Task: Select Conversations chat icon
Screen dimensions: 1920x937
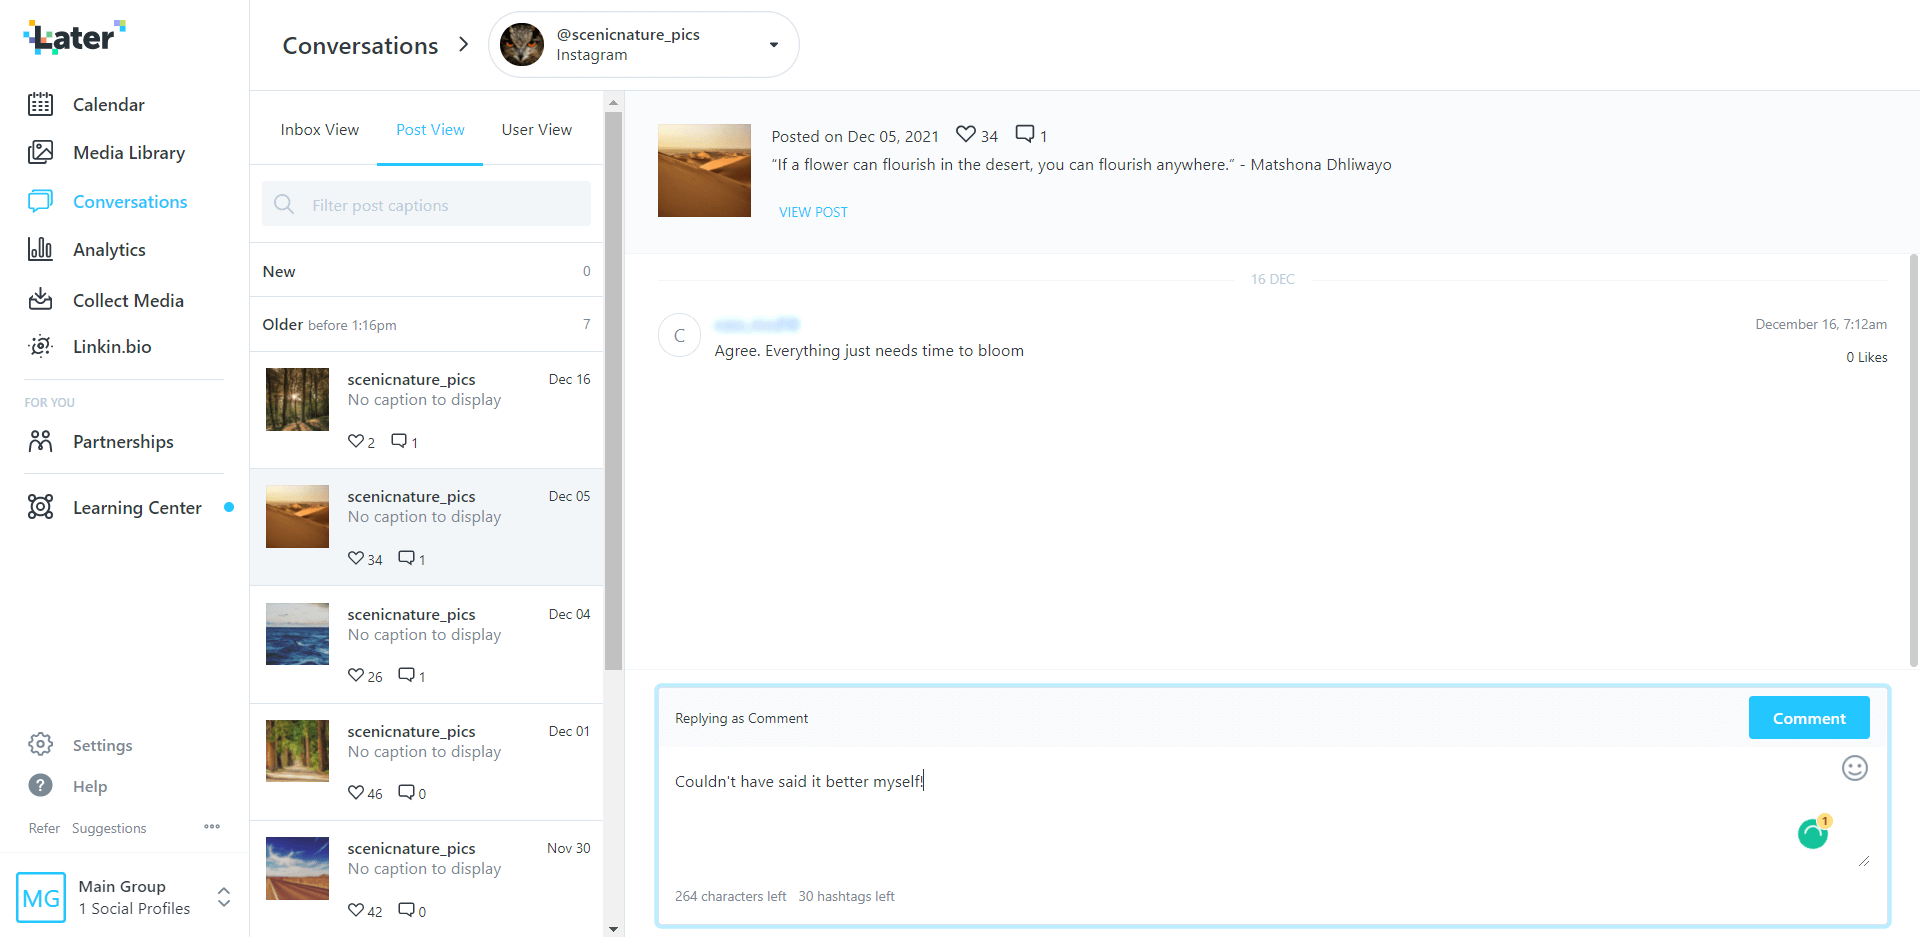Action: click(x=40, y=201)
